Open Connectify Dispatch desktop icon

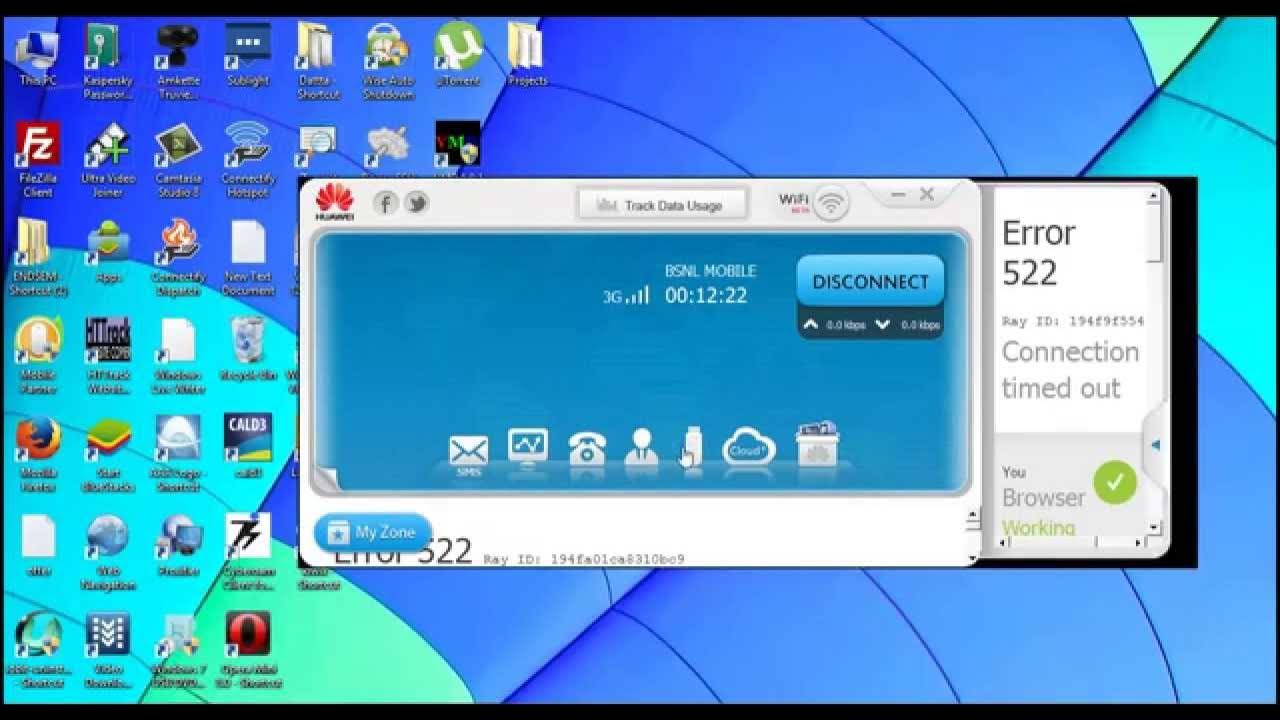pyautogui.click(x=178, y=258)
